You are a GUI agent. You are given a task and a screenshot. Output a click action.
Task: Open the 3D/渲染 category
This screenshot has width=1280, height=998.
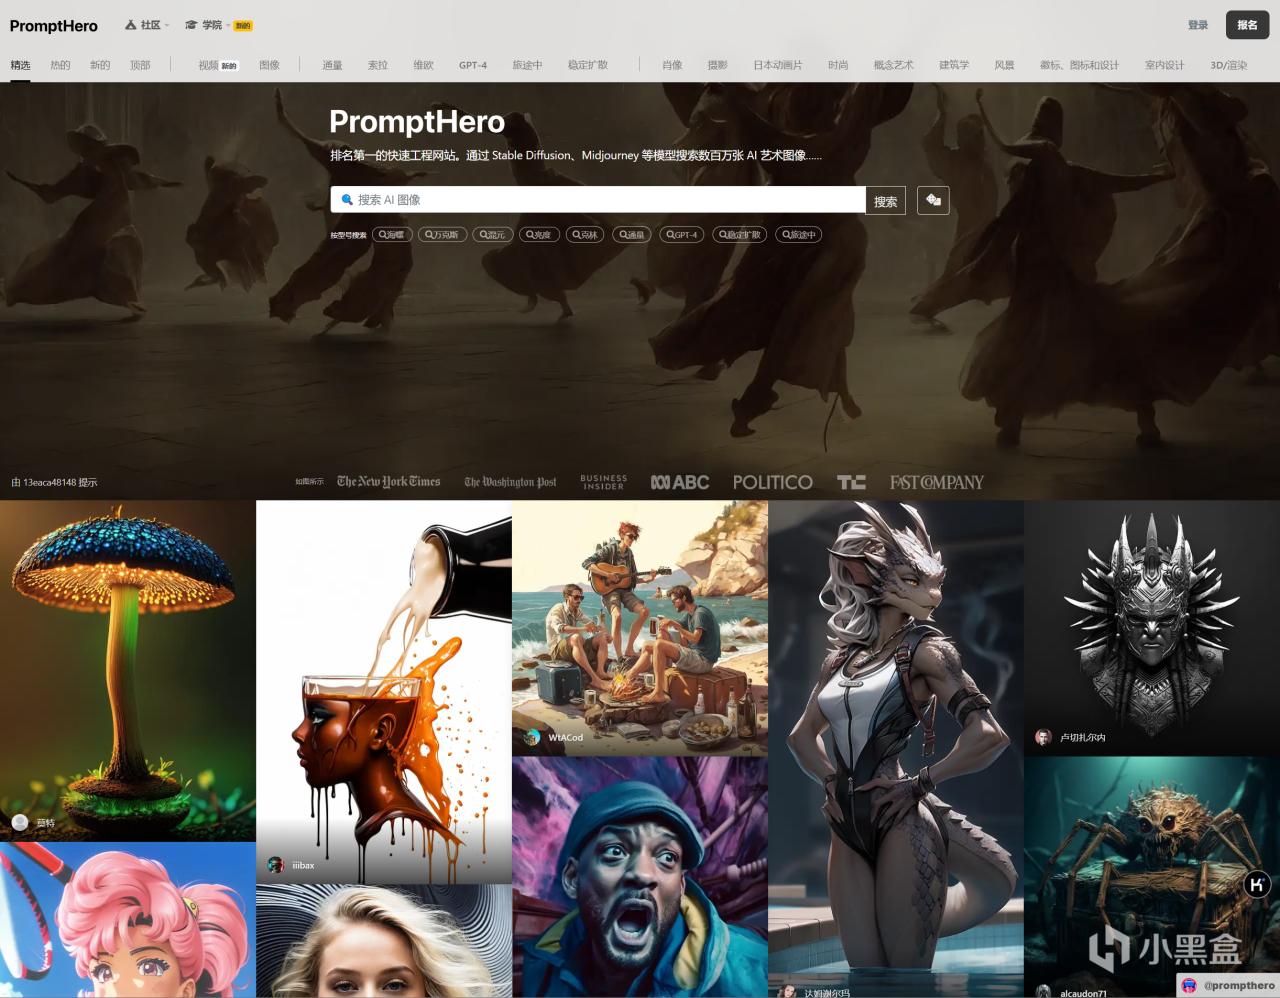1229,65
